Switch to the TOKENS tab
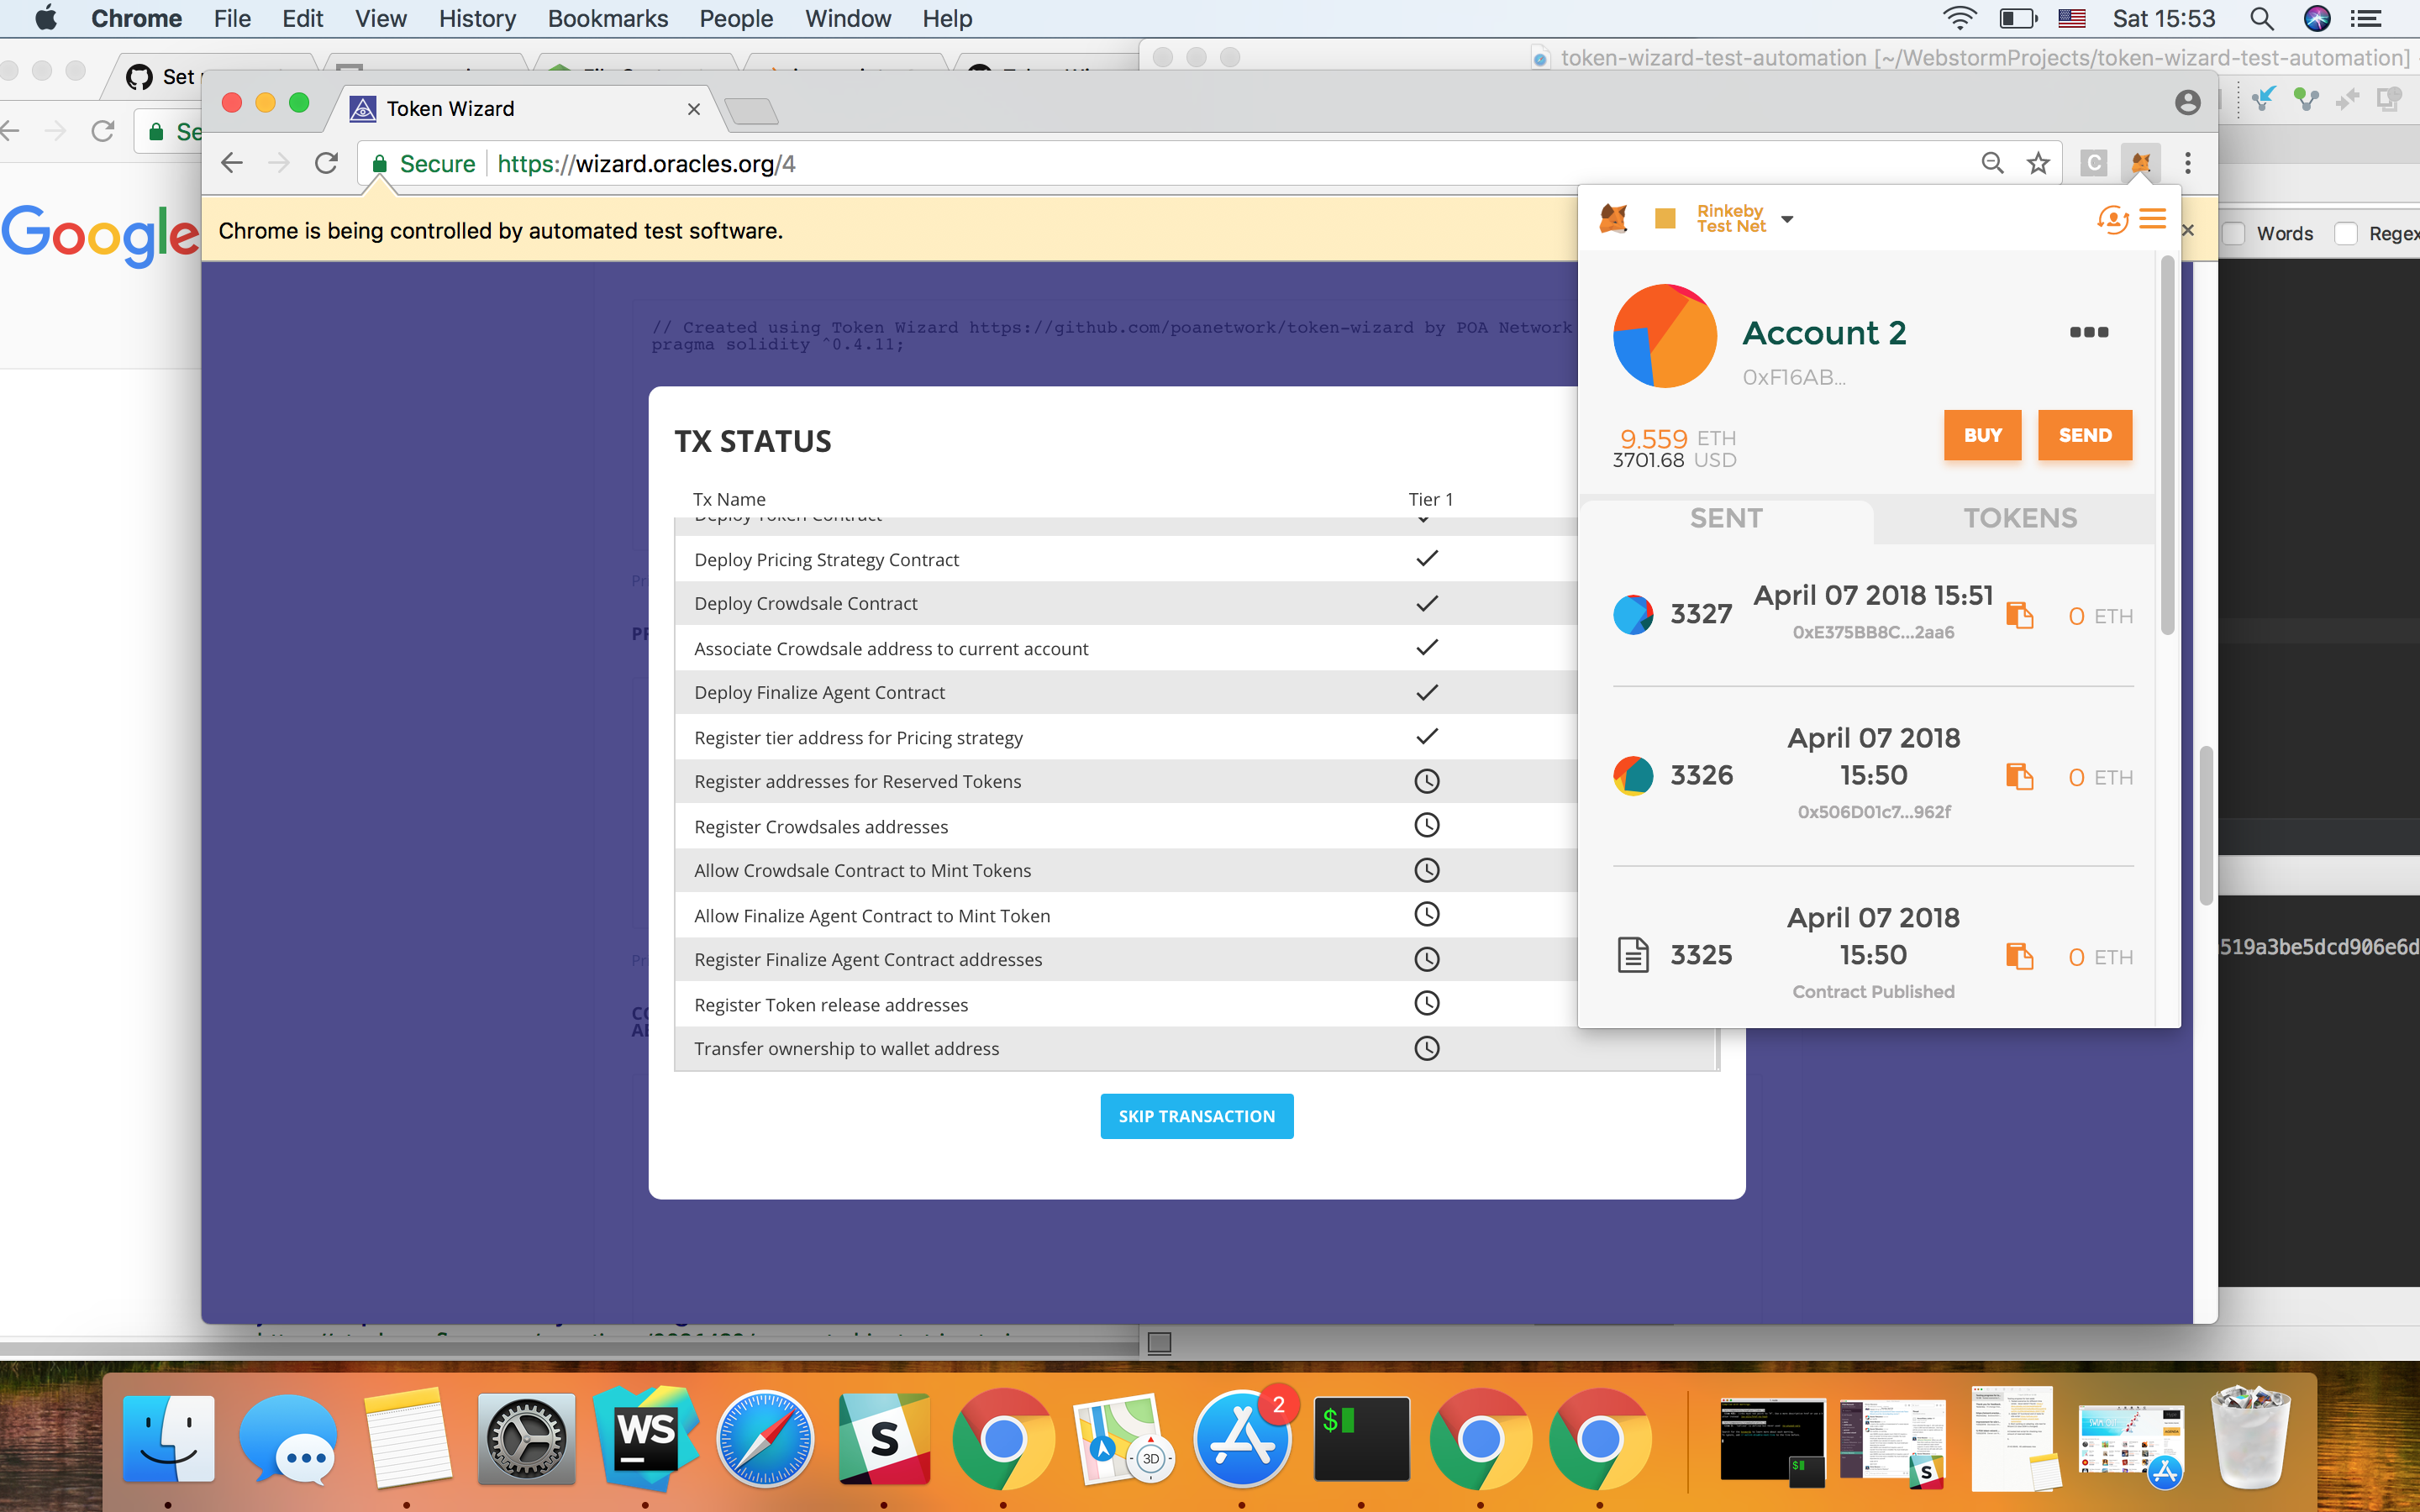 [x=2019, y=518]
